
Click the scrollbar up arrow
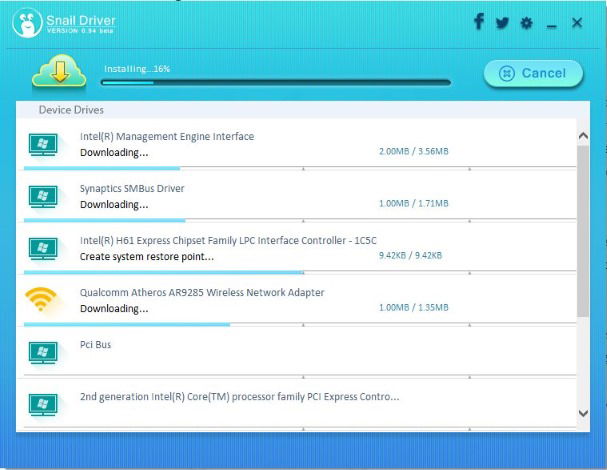pyautogui.click(x=583, y=136)
